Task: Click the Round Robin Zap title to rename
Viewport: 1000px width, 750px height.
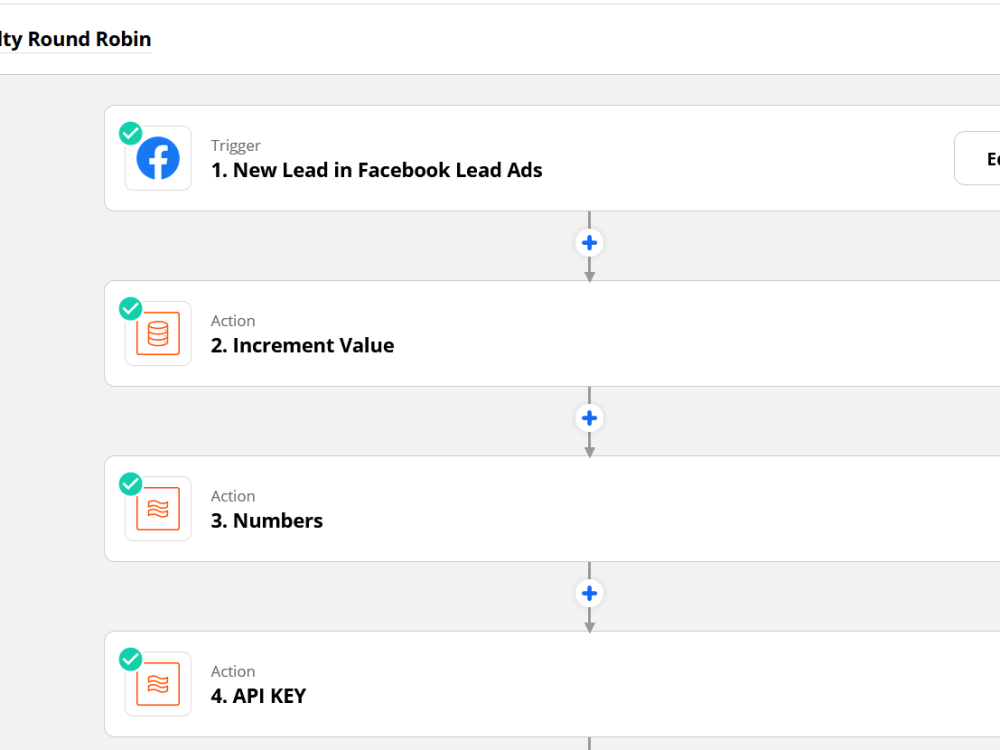Action: click(x=75, y=38)
